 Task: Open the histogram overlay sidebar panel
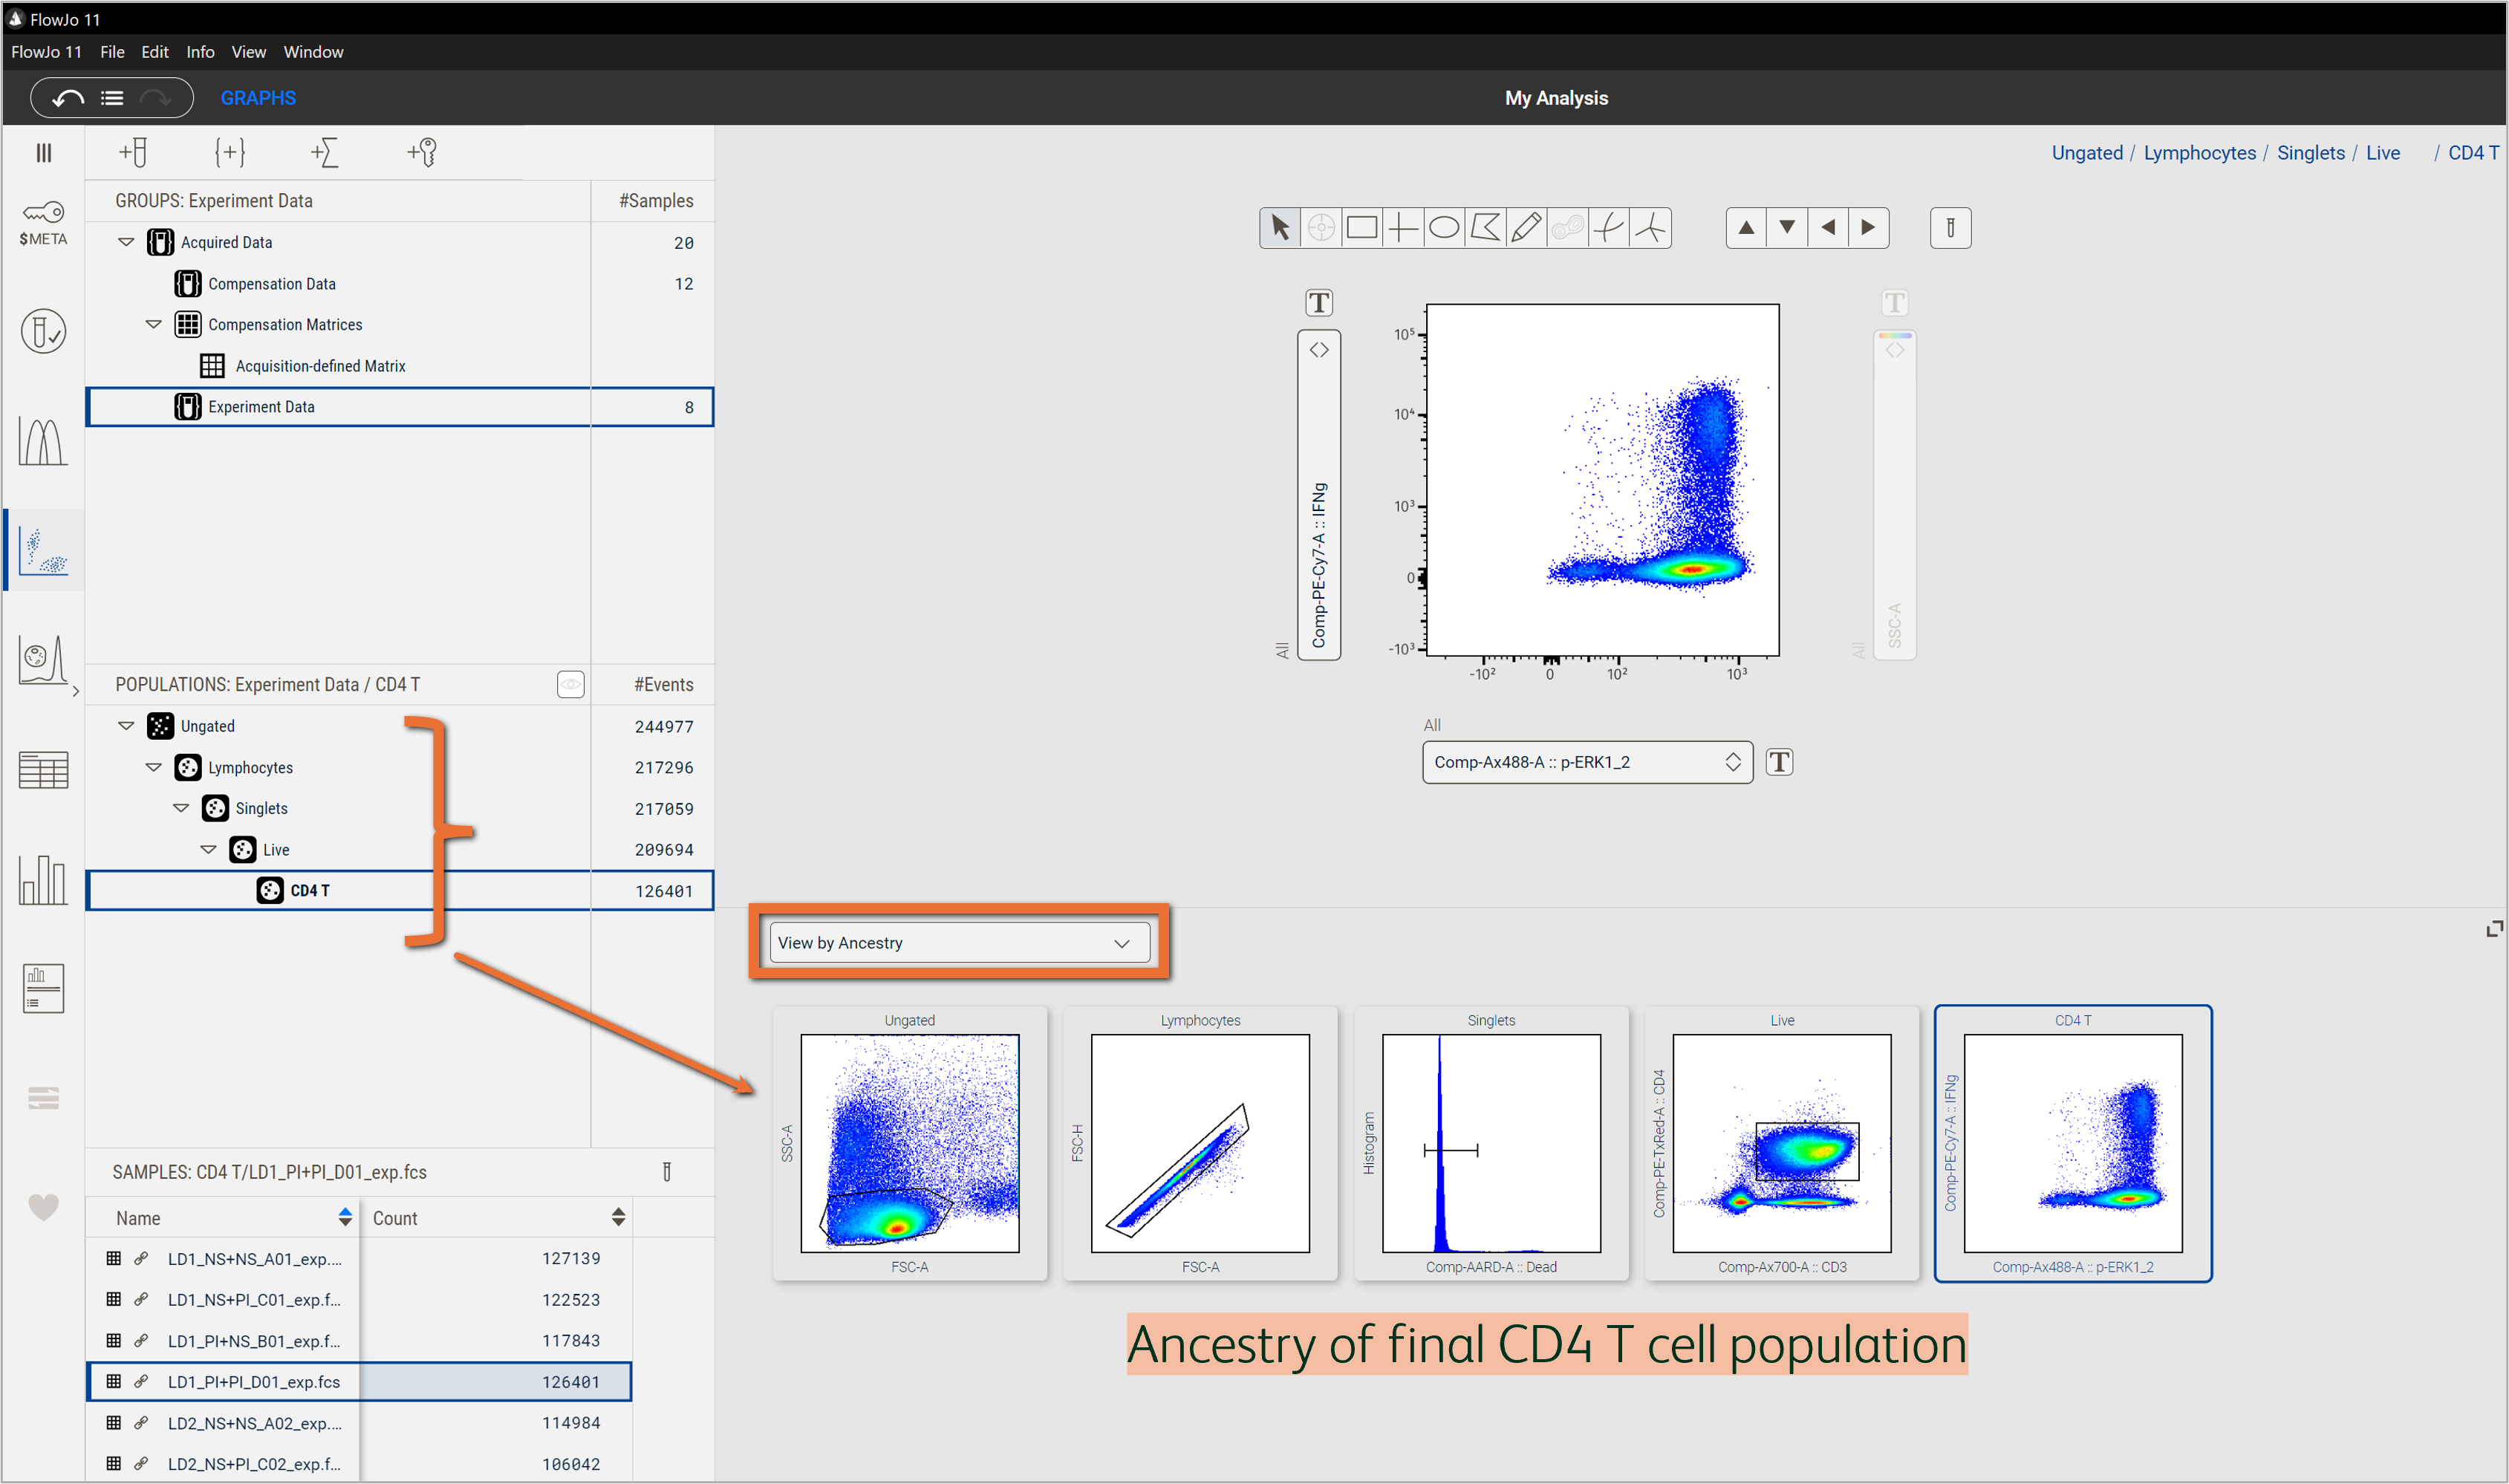coord(43,441)
